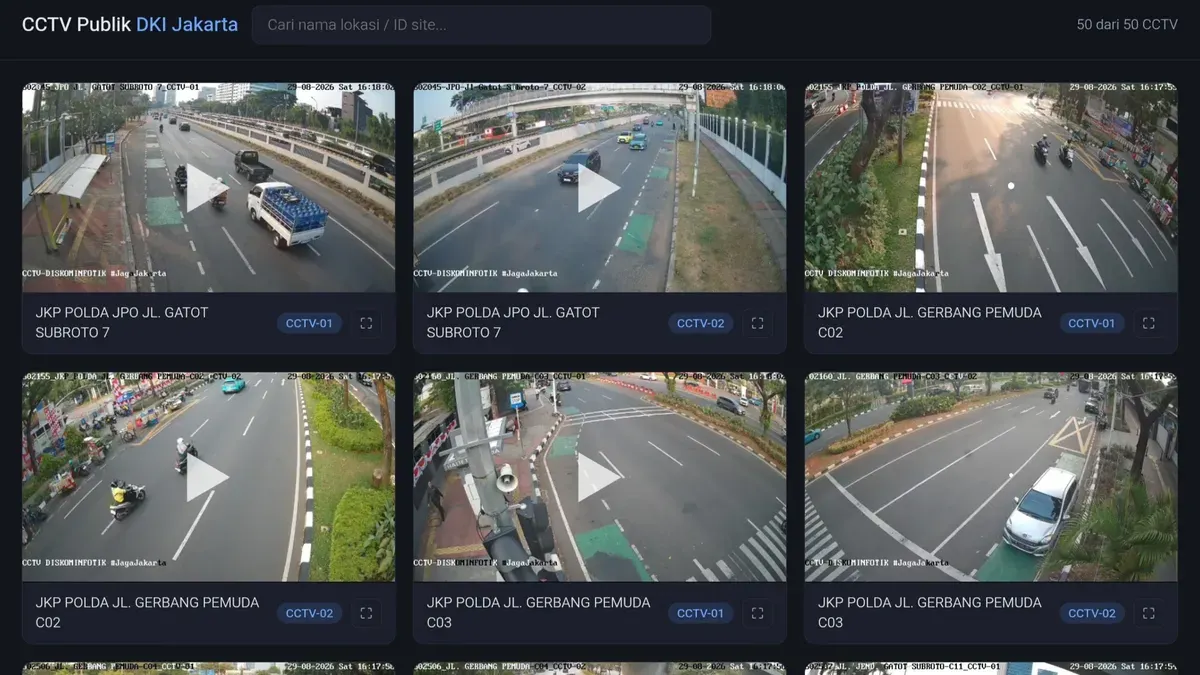Click the location search input field
Viewport: 1200px width, 675px height.
pyautogui.click(x=481, y=25)
